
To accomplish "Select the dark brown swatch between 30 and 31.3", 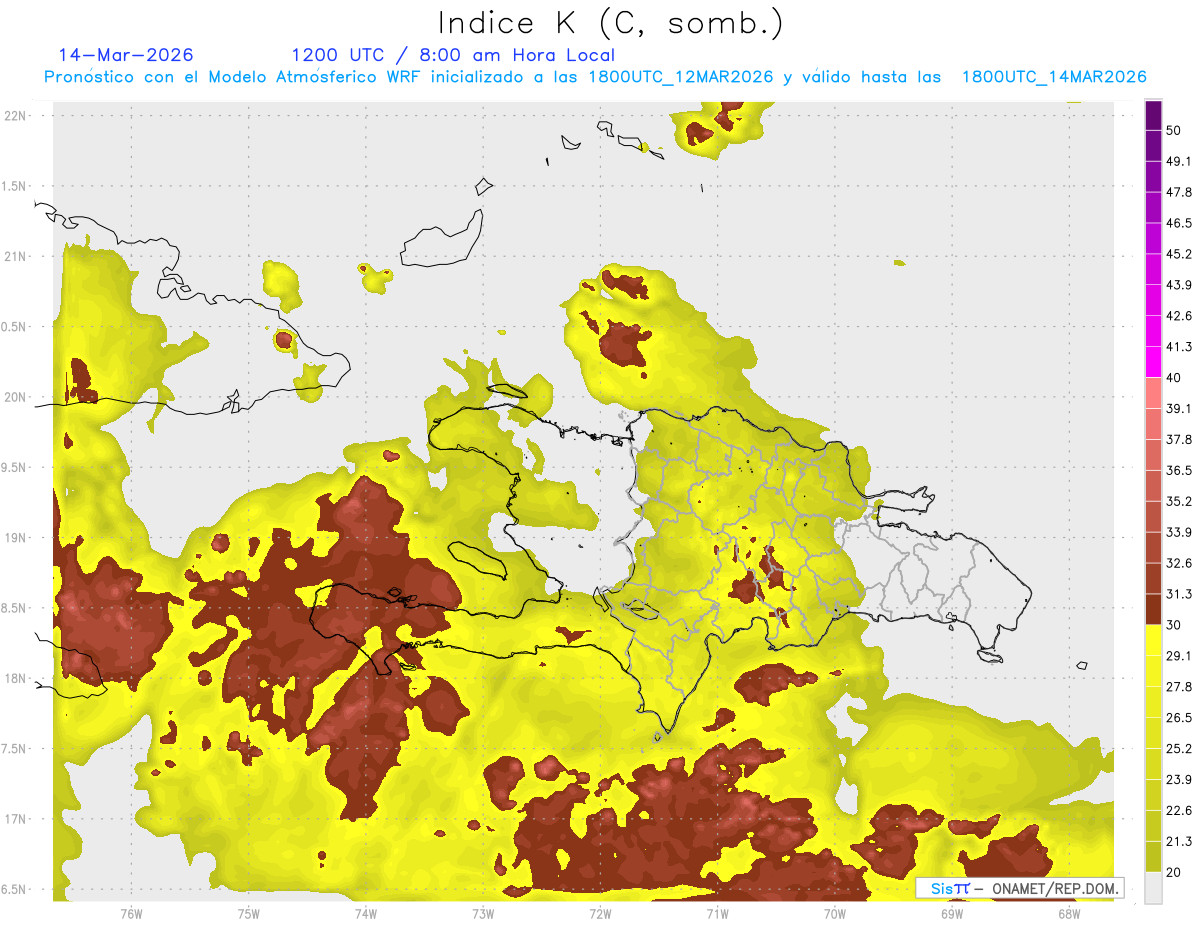I will click(x=1153, y=609).
